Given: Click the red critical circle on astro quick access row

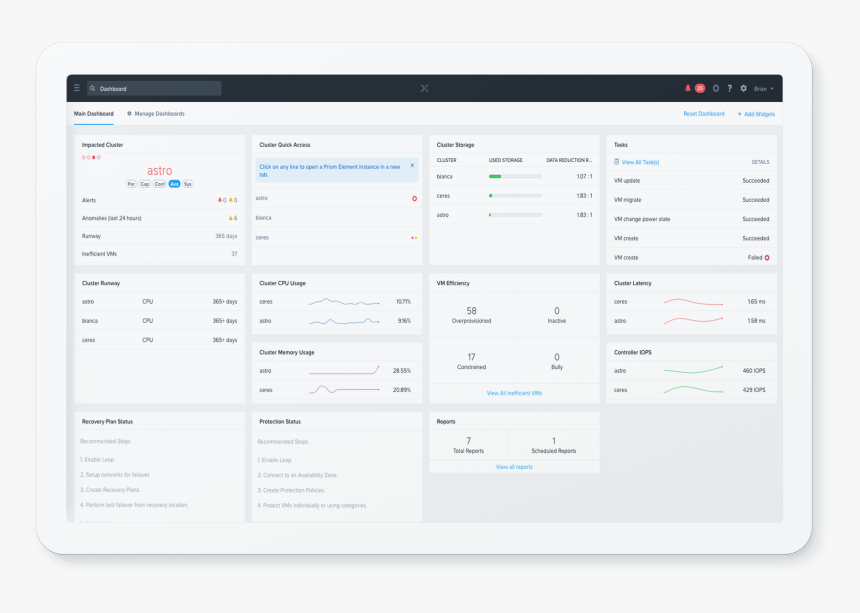Looking at the screenshot, I should (415, 198).
